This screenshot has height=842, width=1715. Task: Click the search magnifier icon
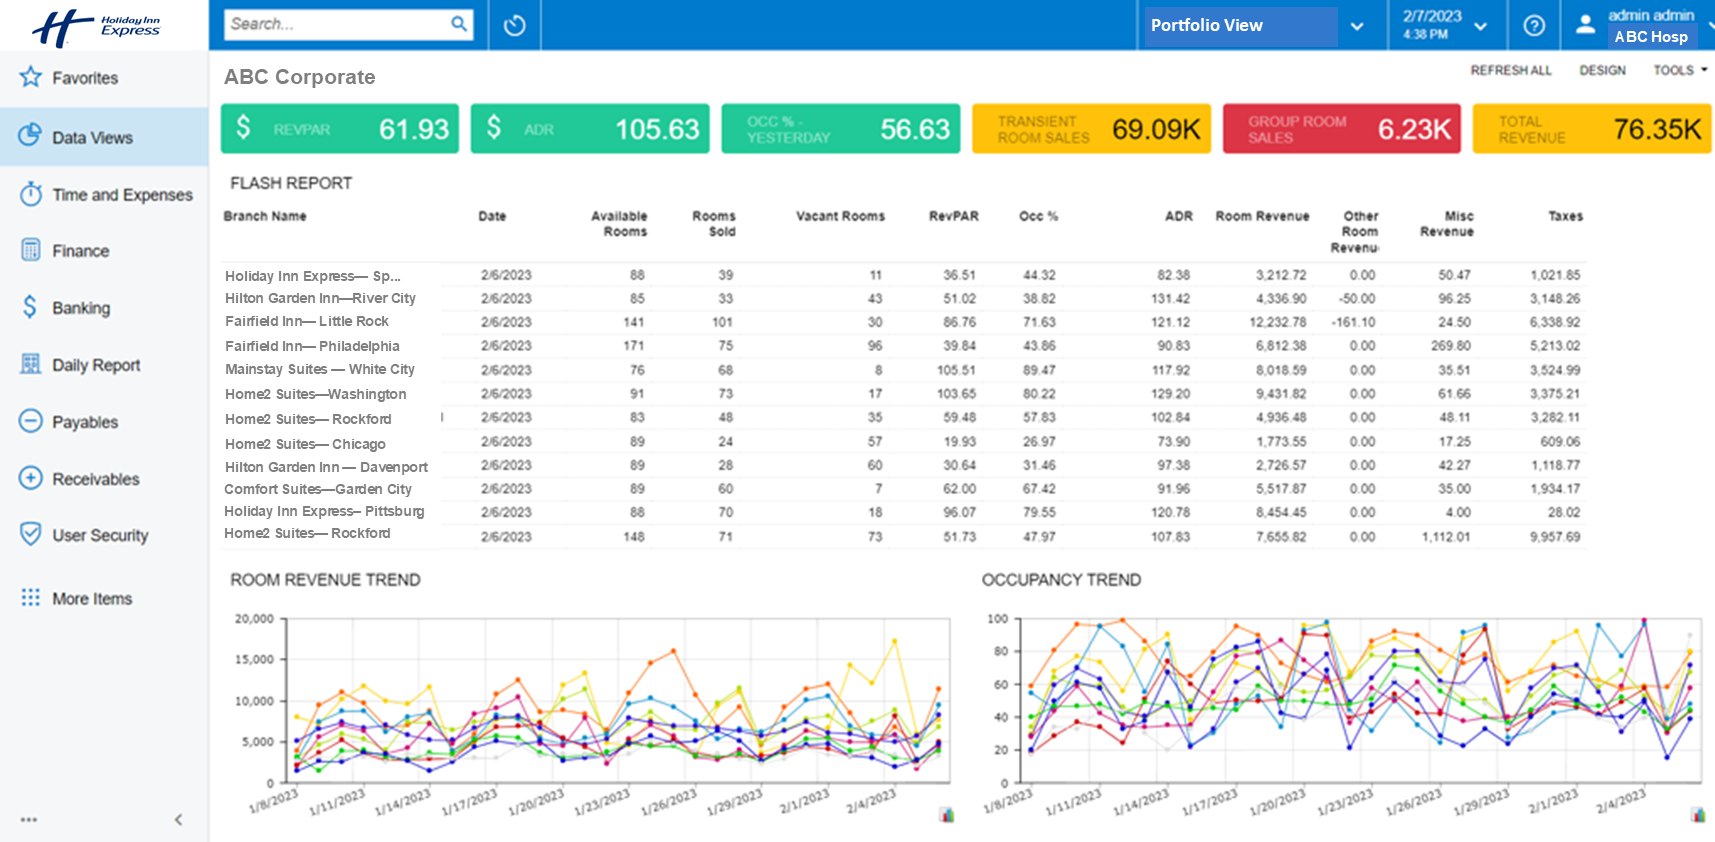[459, 24]
